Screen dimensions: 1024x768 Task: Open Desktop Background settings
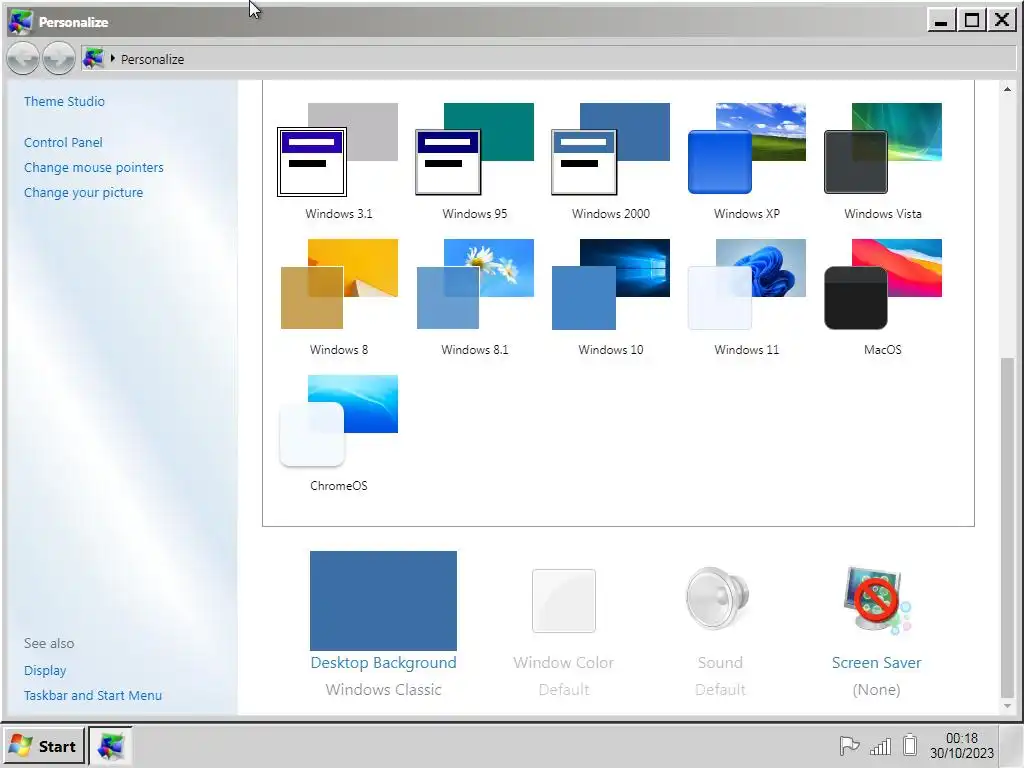(x=383, y=600)
